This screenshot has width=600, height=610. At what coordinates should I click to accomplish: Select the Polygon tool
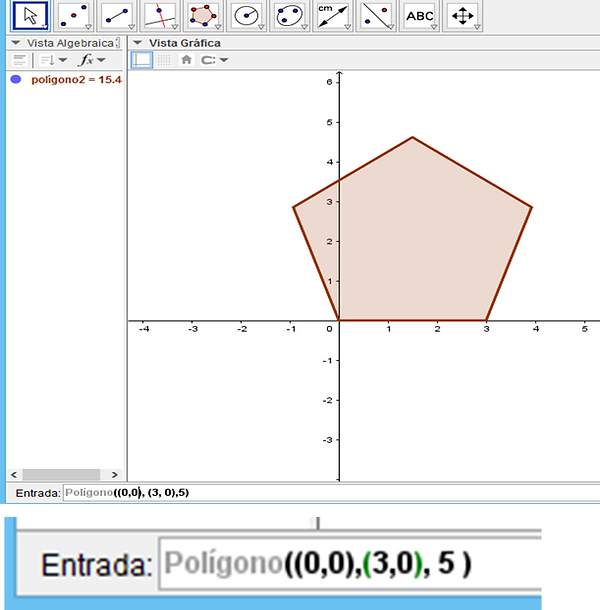coord(203,16)
